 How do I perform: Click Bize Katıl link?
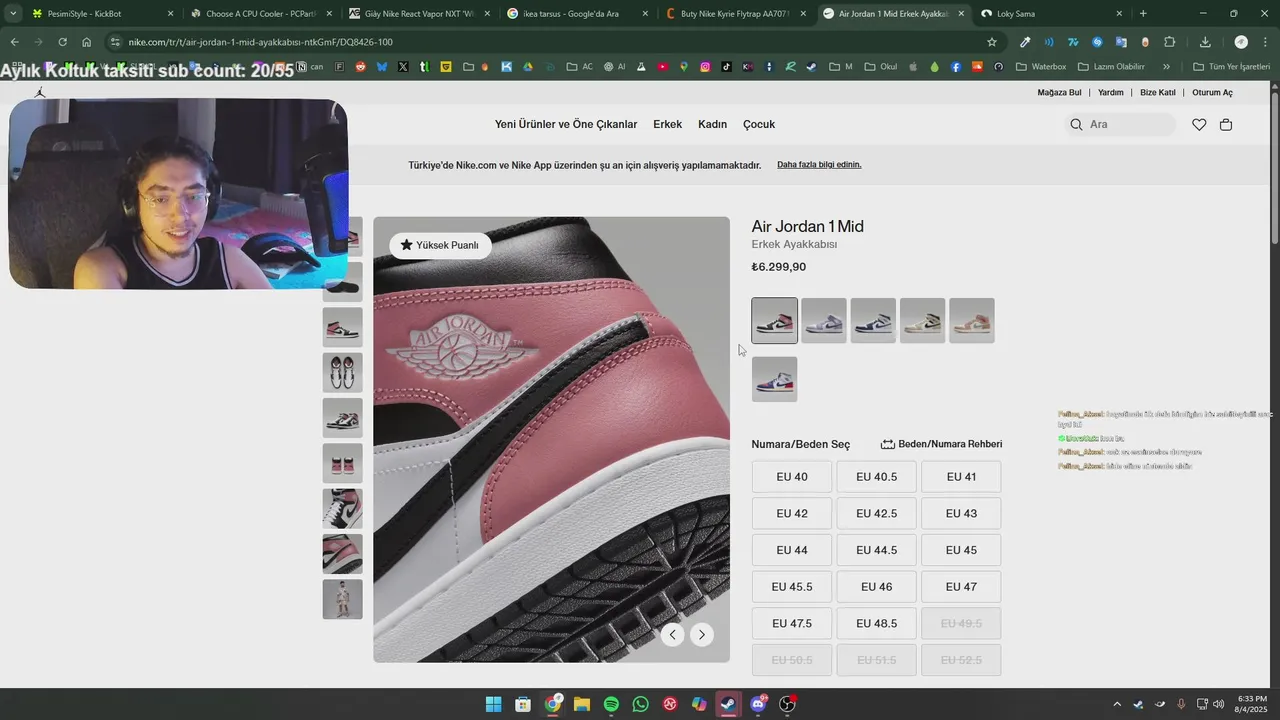pyautogui.click(x=1158, y=92)
